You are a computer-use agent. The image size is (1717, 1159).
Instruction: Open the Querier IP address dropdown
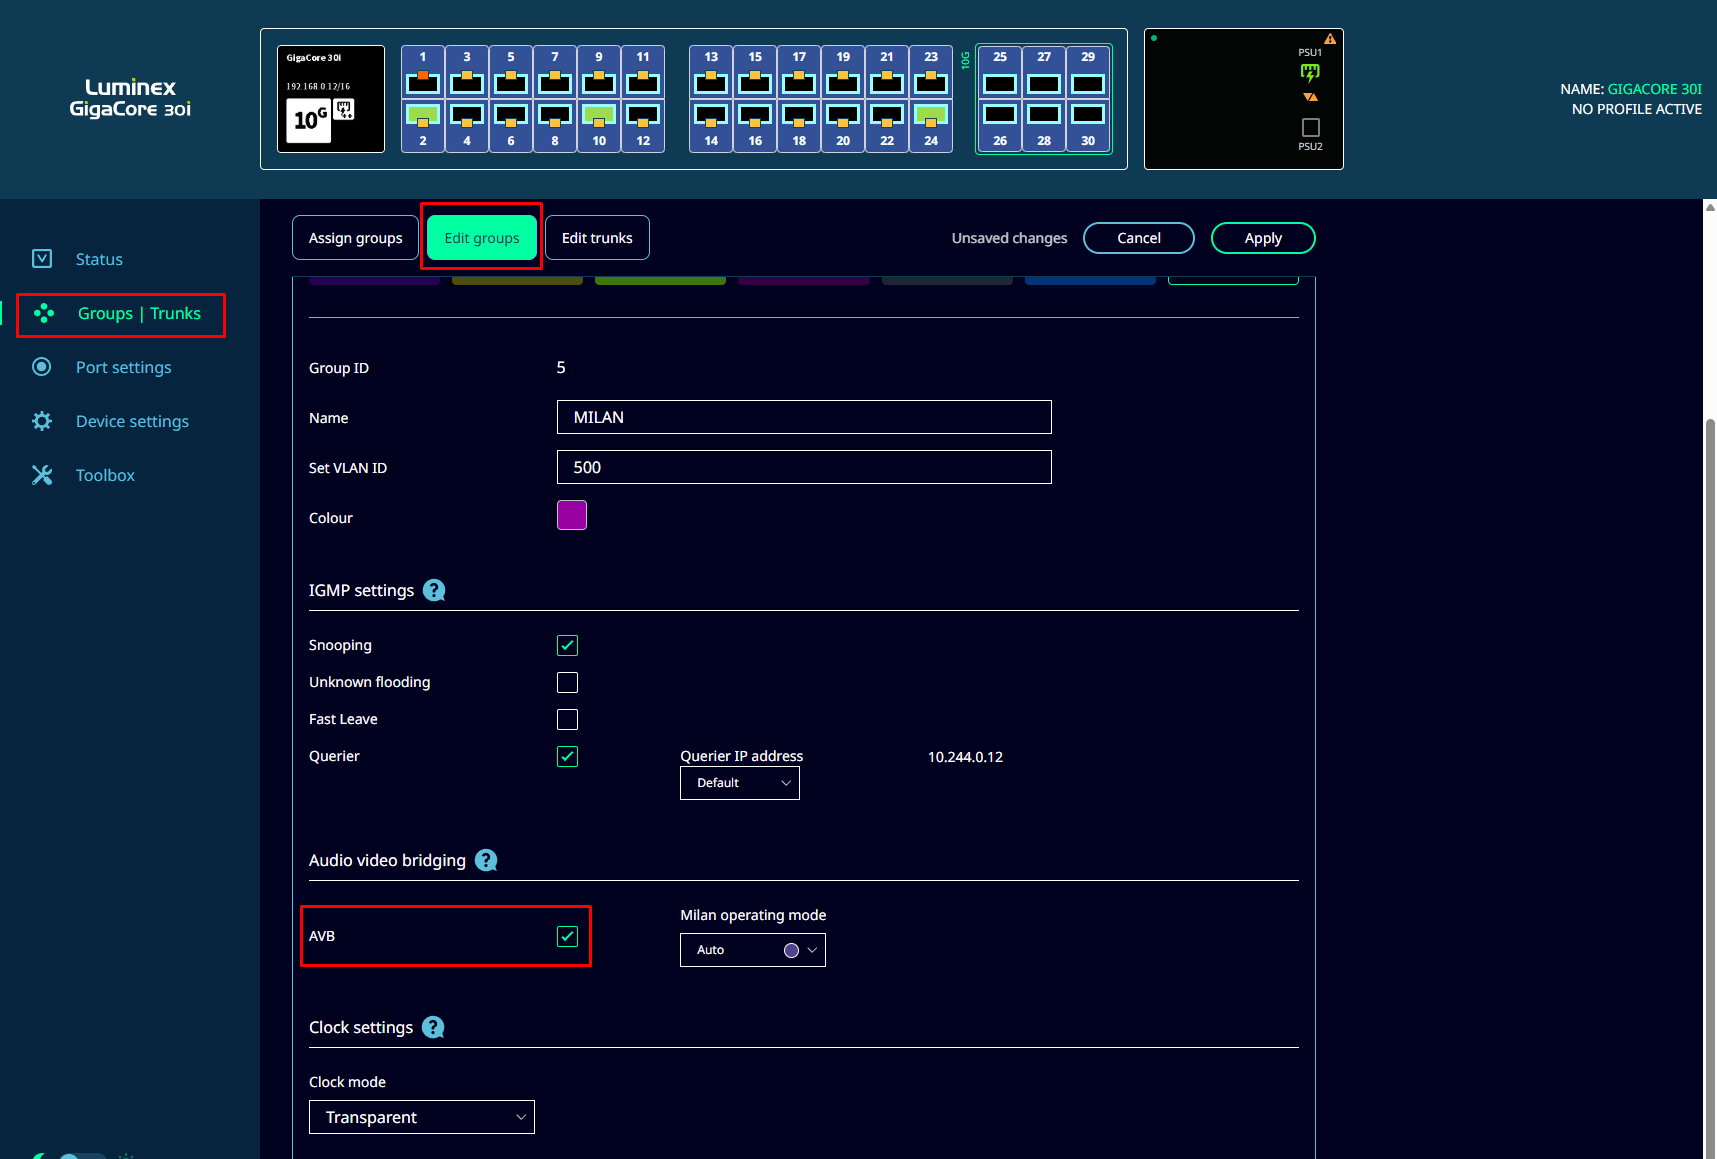pos(740,783)
